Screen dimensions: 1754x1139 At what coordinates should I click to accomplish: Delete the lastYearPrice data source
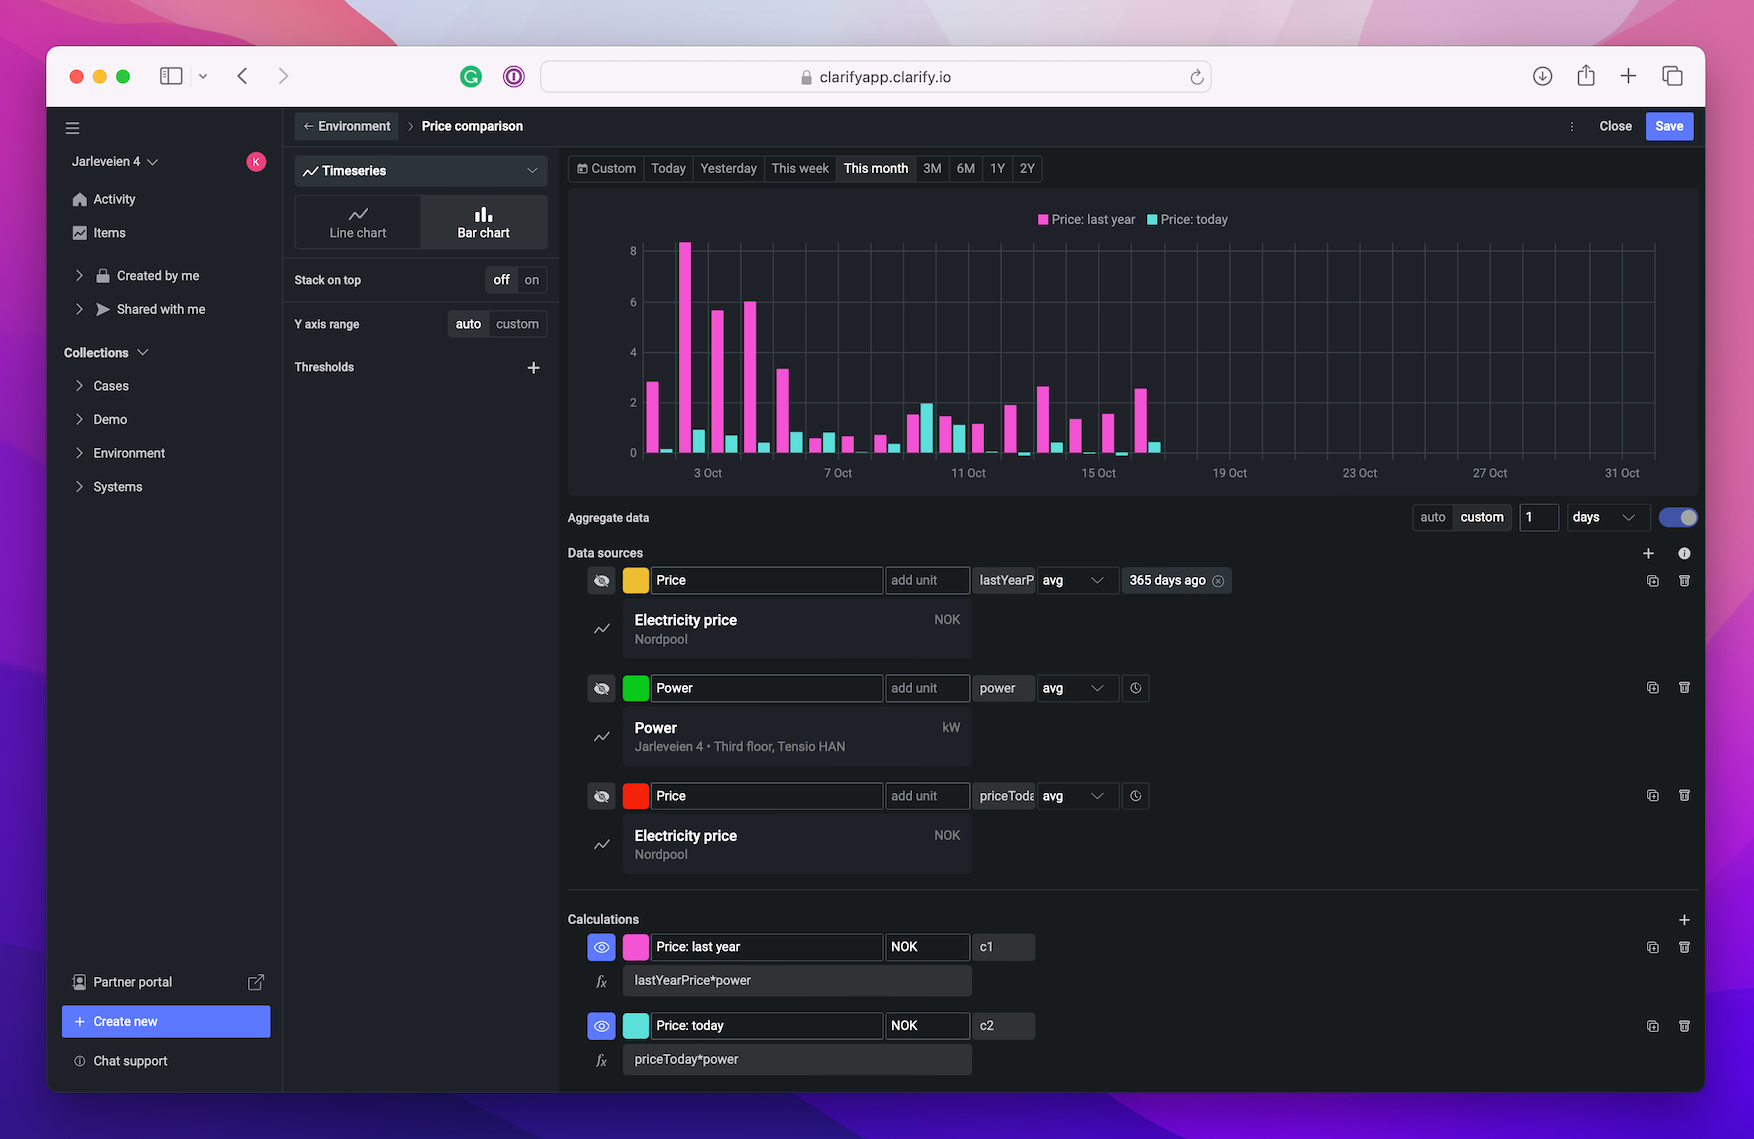click(1684, 580)
